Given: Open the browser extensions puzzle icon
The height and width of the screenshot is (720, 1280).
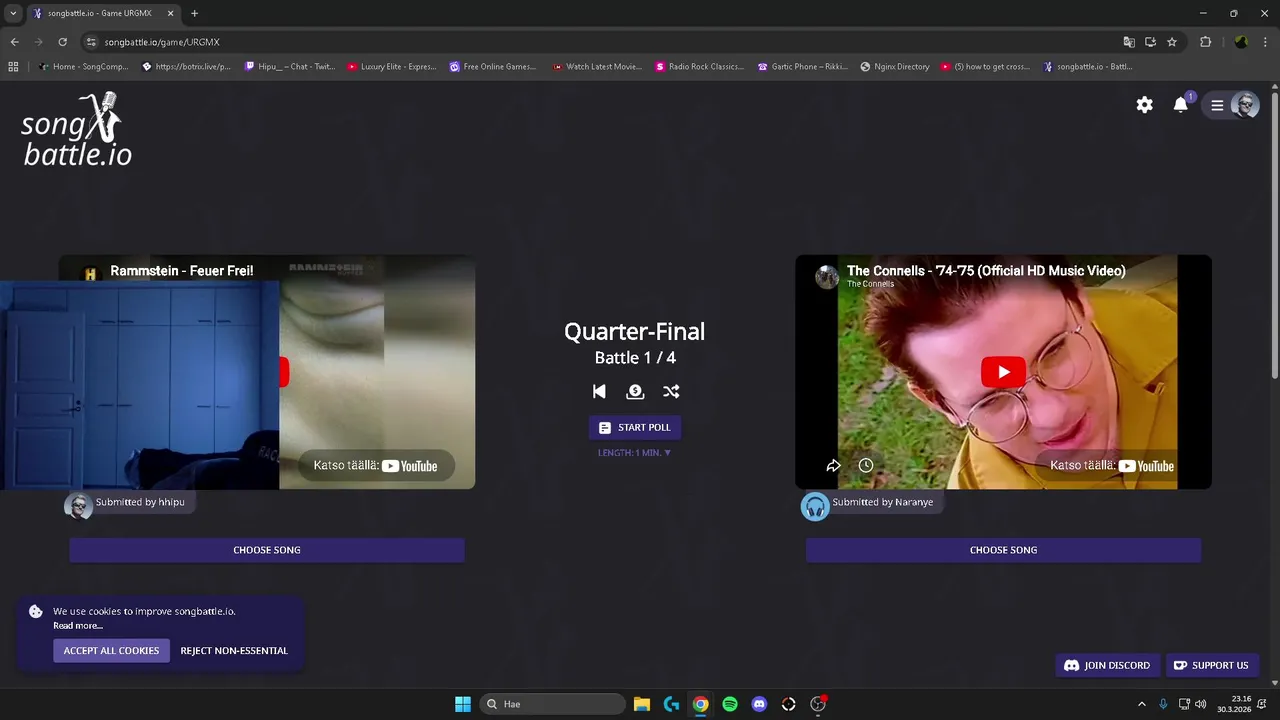Looking at the screenshot, I should [1205, 42].
